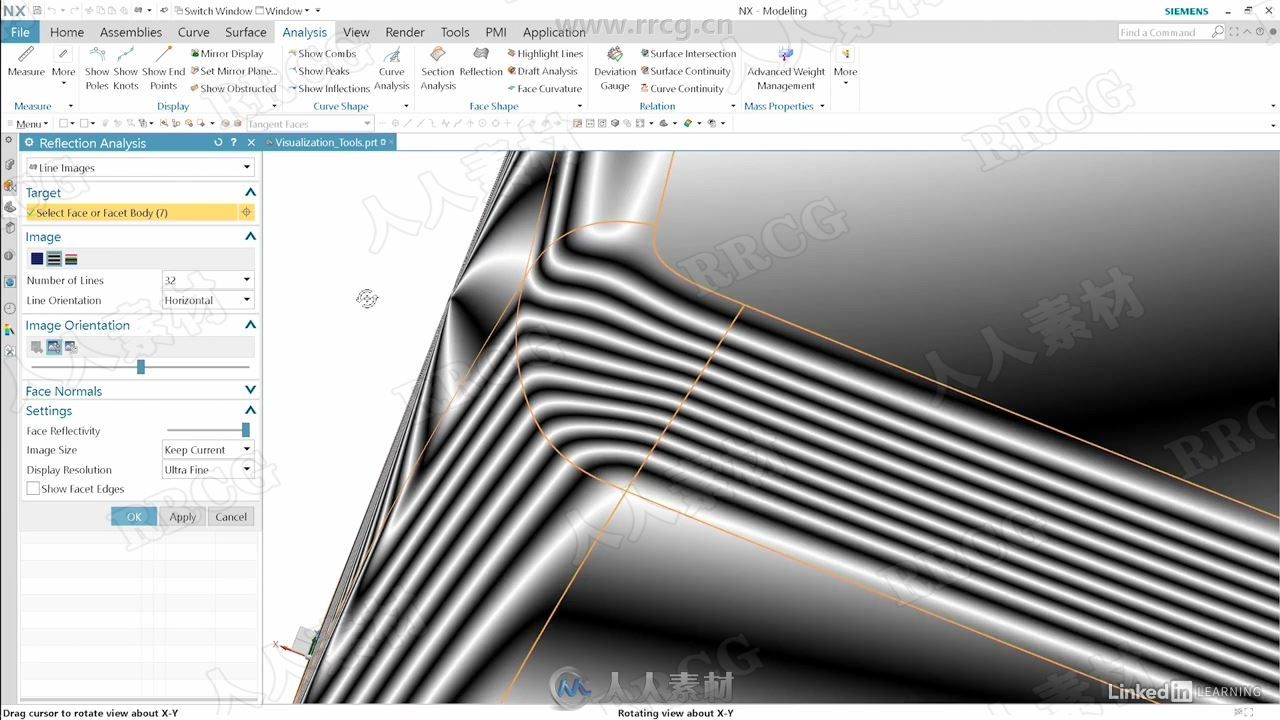Viewport: 1280px width, 720px height.
Task: Expand the Face Normals section
Action: click(x=250, y=390)
